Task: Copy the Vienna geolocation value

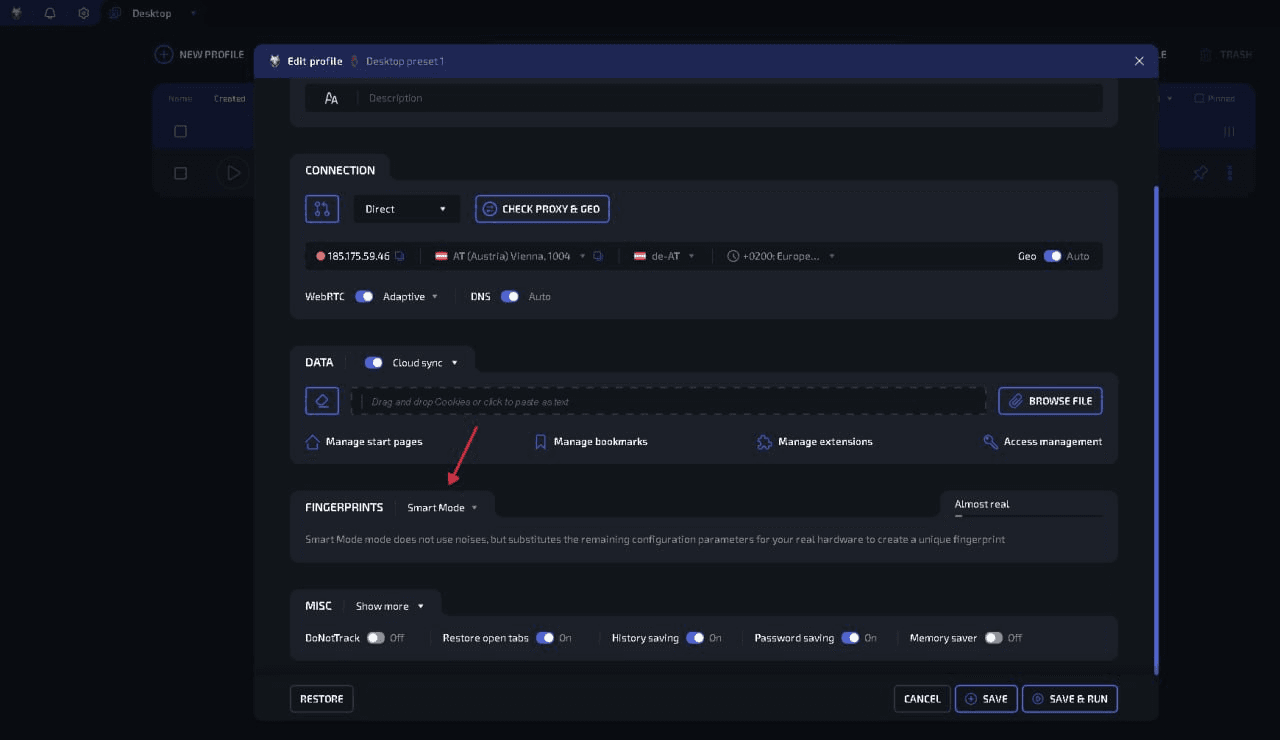Action: [598, 256]
